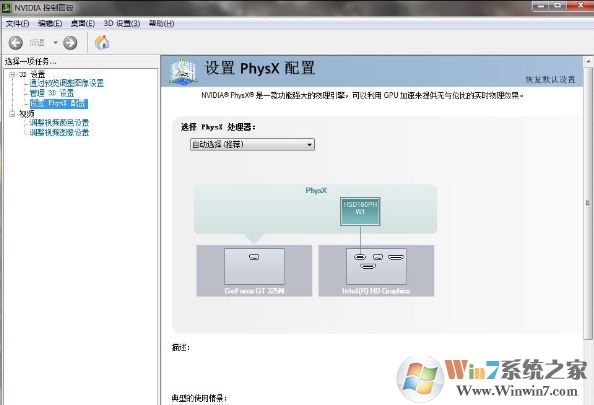Click the connector icon on GeForce card
Screen dimensions: 594x405
(x=254, y=257)
